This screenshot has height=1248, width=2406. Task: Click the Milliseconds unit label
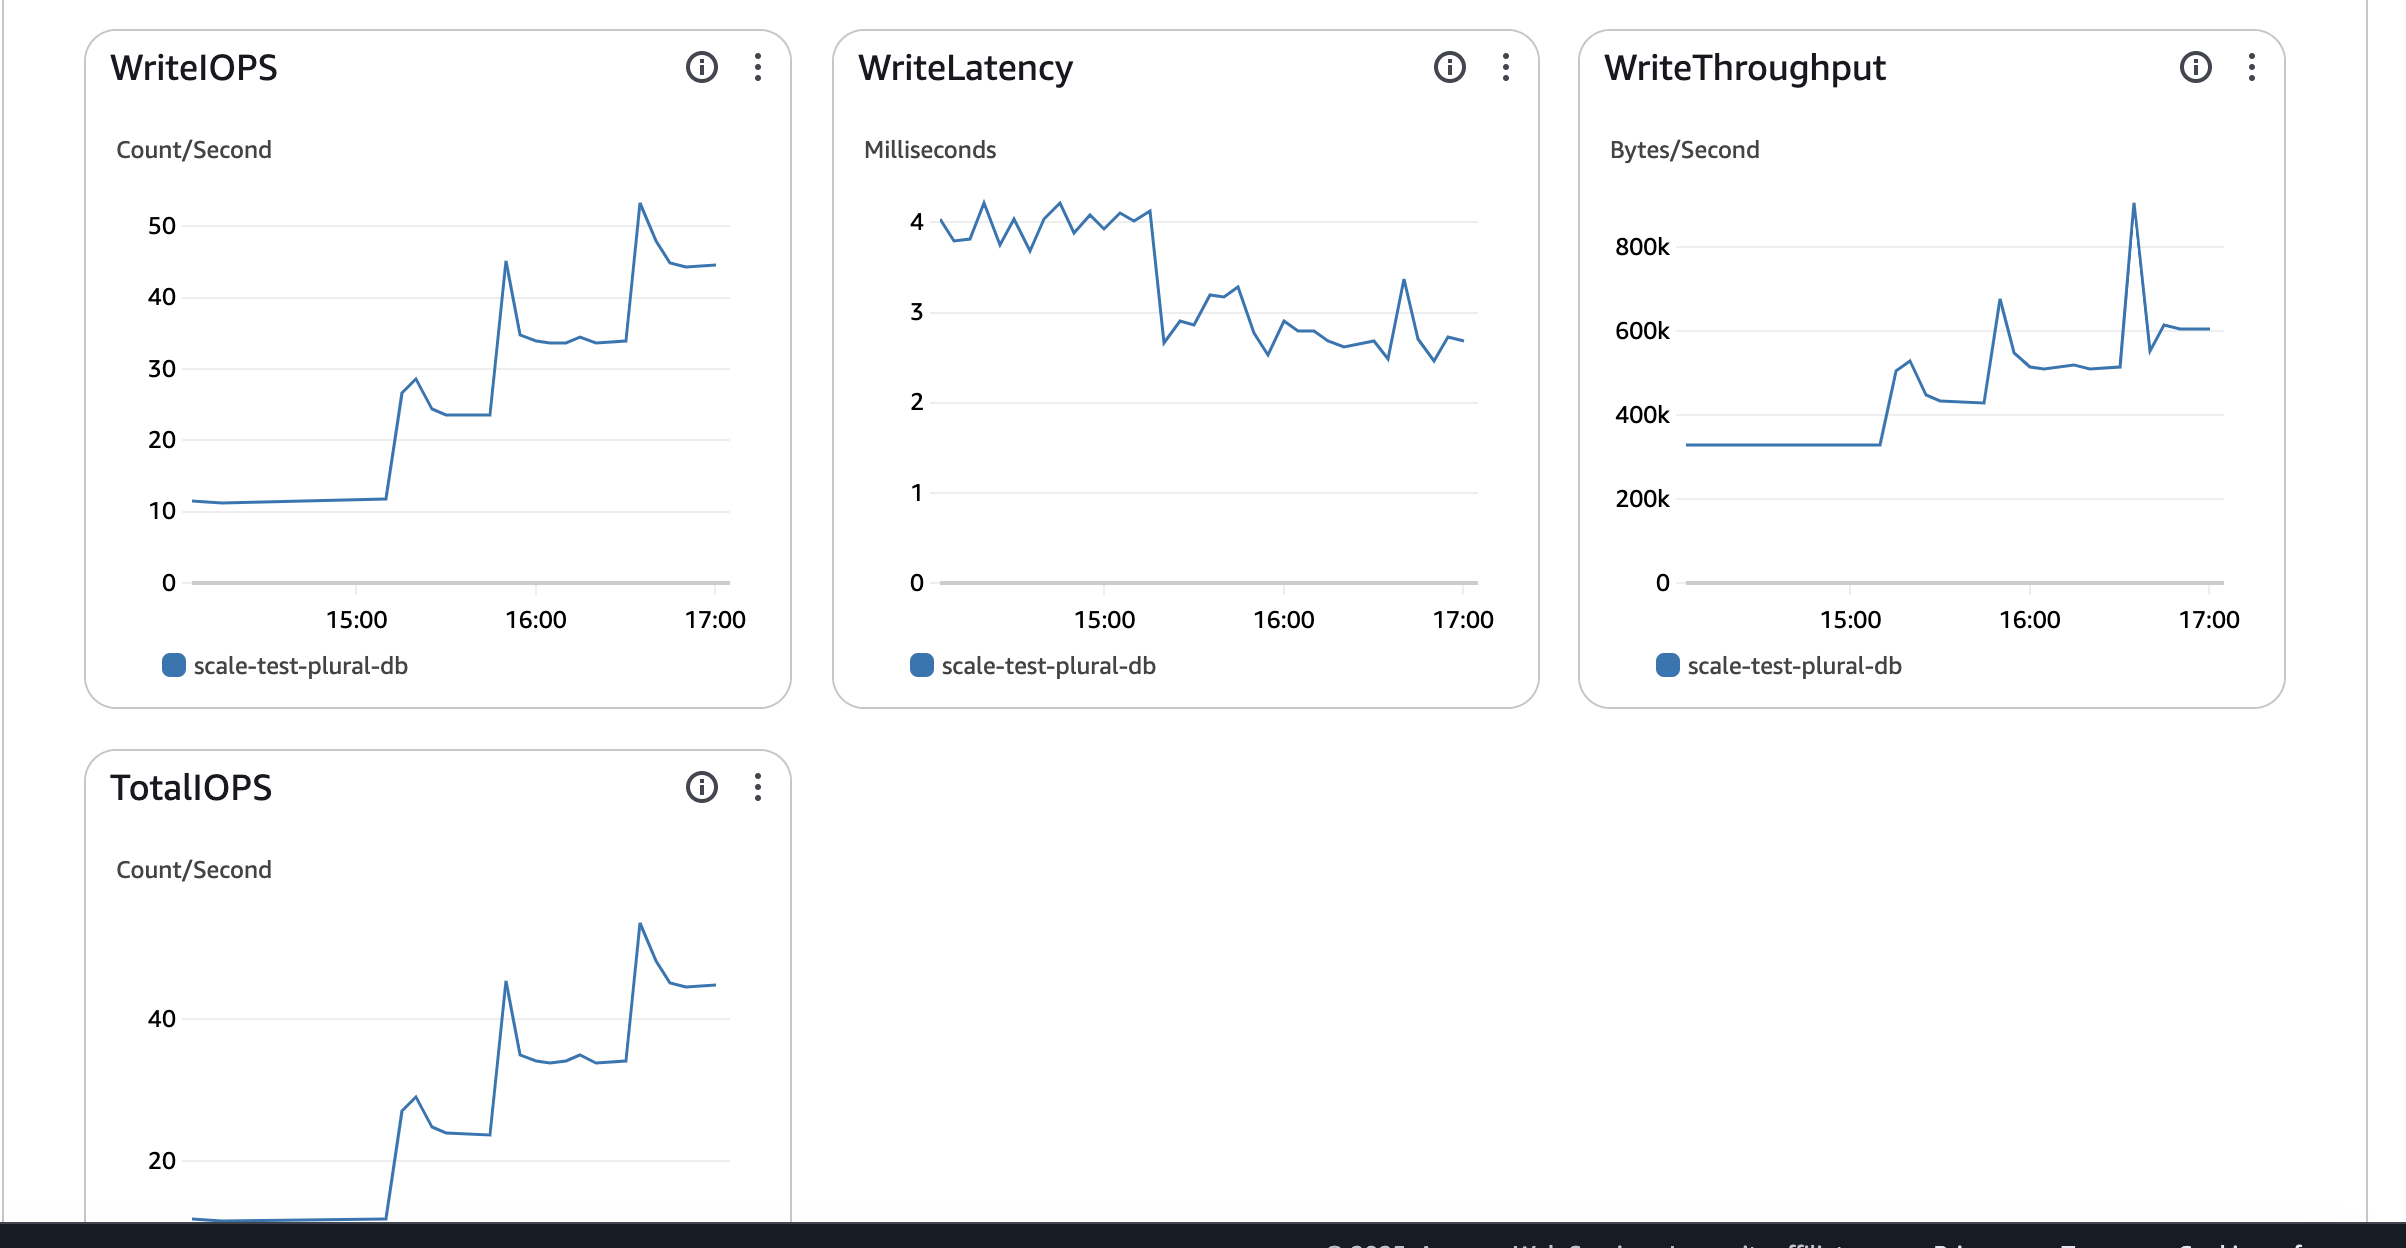[930, 150]
